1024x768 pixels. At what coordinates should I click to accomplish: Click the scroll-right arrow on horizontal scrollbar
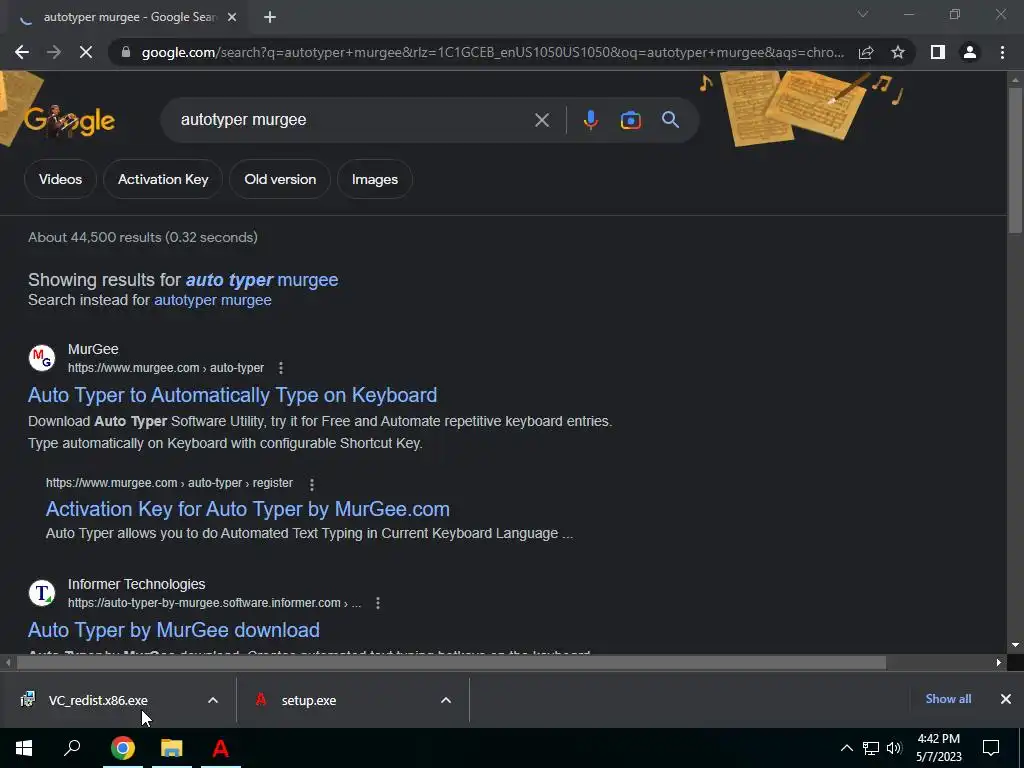coord(999,663)
